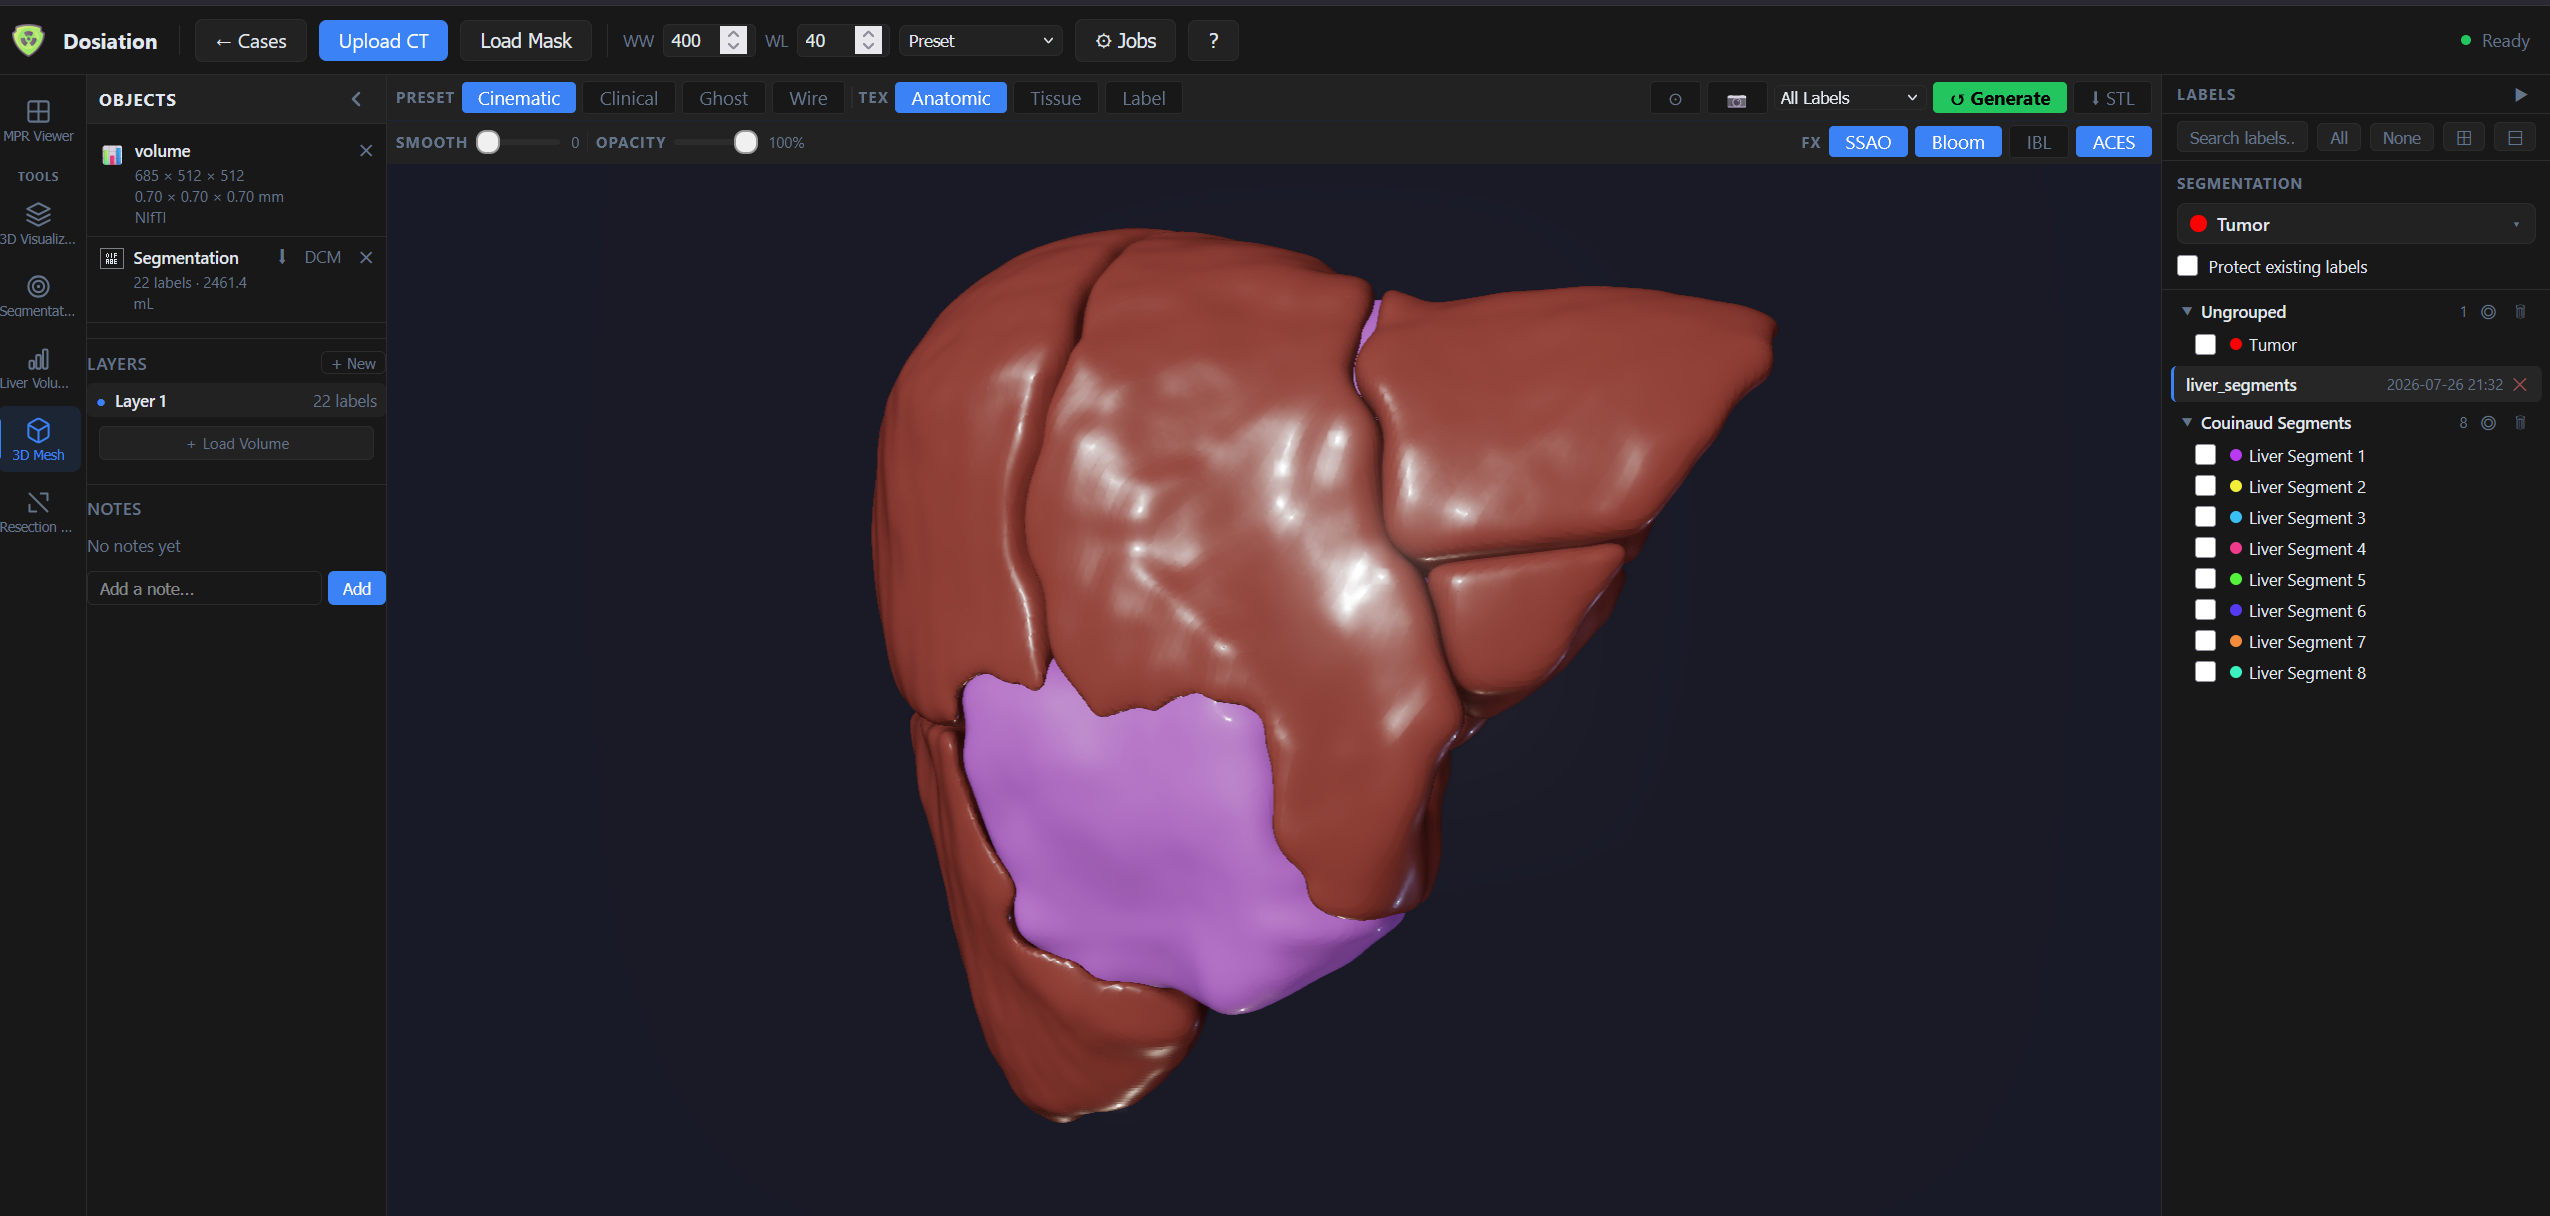
Task: Reset the camera view target icon
Action: (1675, 99)
